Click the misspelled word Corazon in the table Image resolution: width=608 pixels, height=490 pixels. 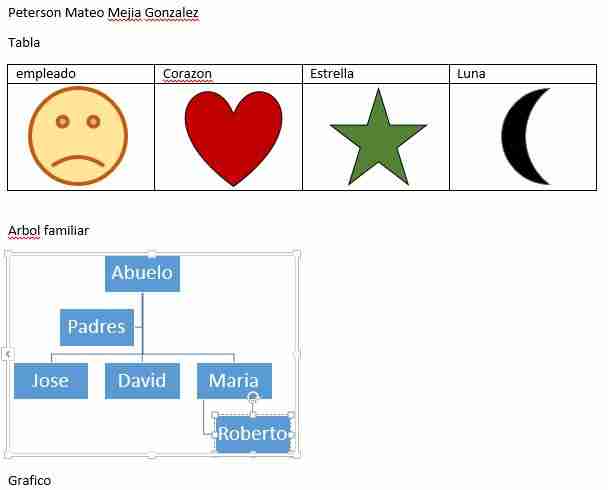(x=187, y=74)
